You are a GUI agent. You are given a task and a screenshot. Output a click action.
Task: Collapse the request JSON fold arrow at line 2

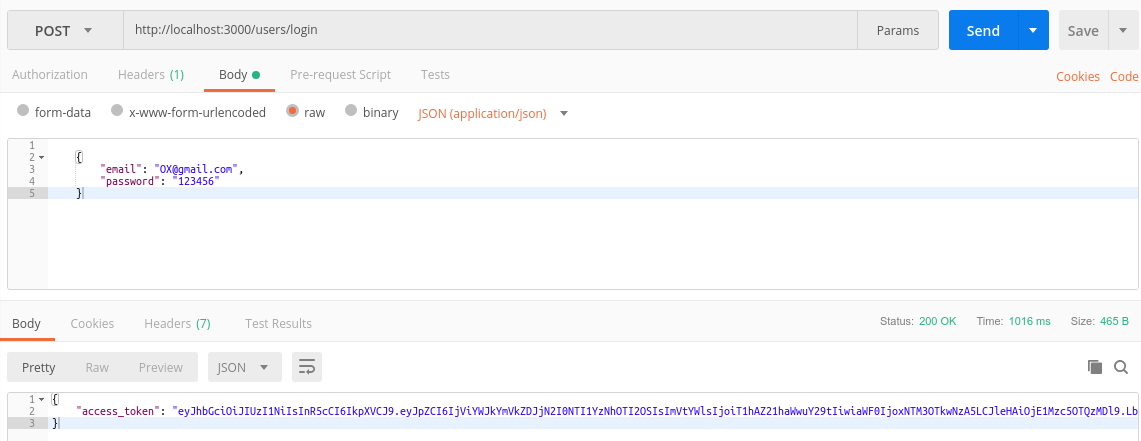point(41,157)
